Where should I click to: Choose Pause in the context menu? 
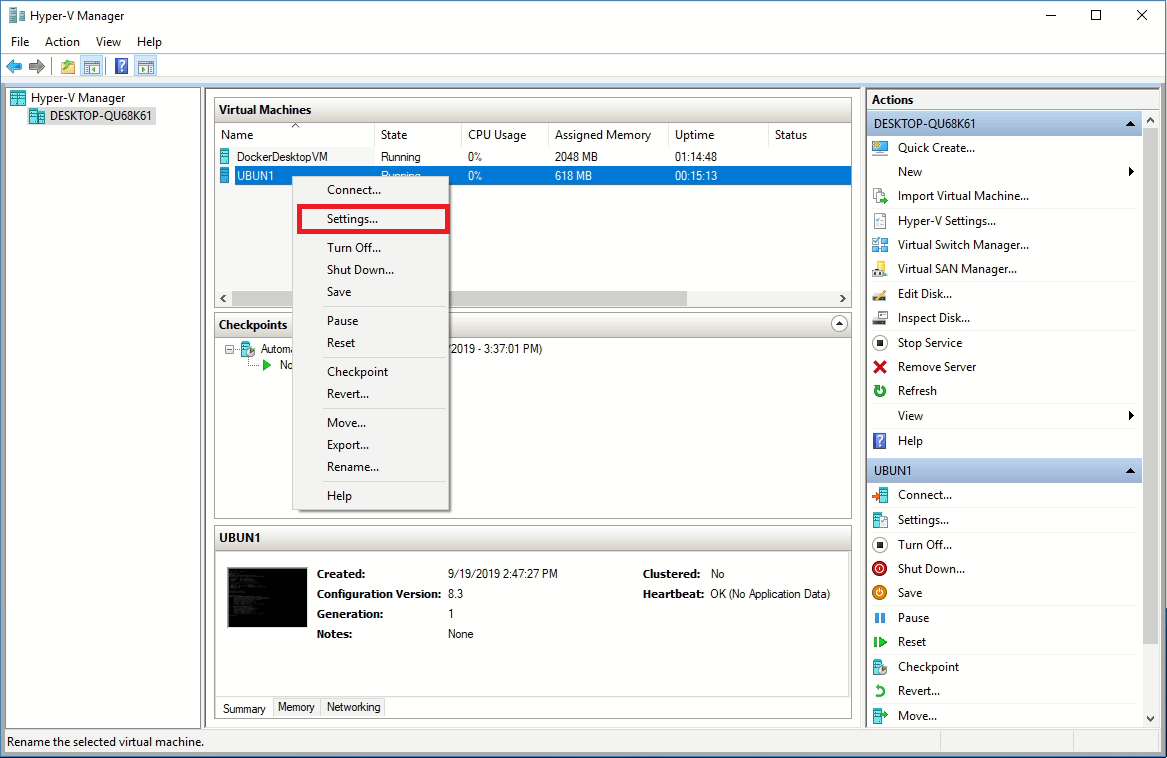coord(373,321)
